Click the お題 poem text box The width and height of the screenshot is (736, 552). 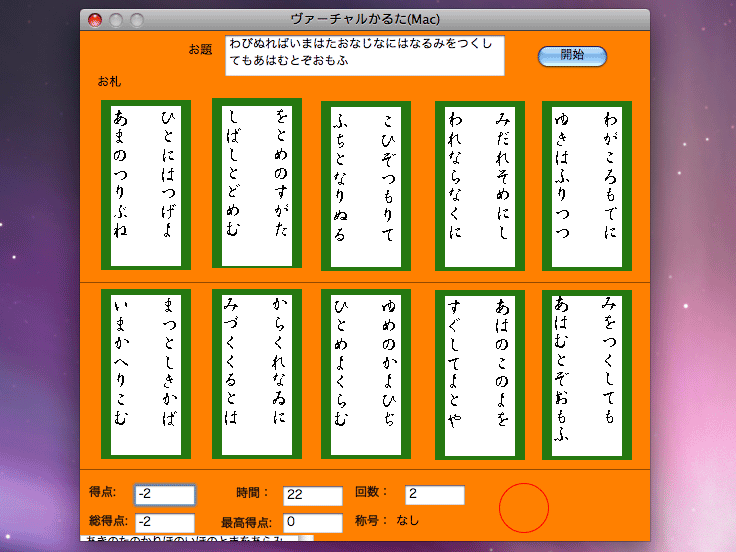point(365,55)
